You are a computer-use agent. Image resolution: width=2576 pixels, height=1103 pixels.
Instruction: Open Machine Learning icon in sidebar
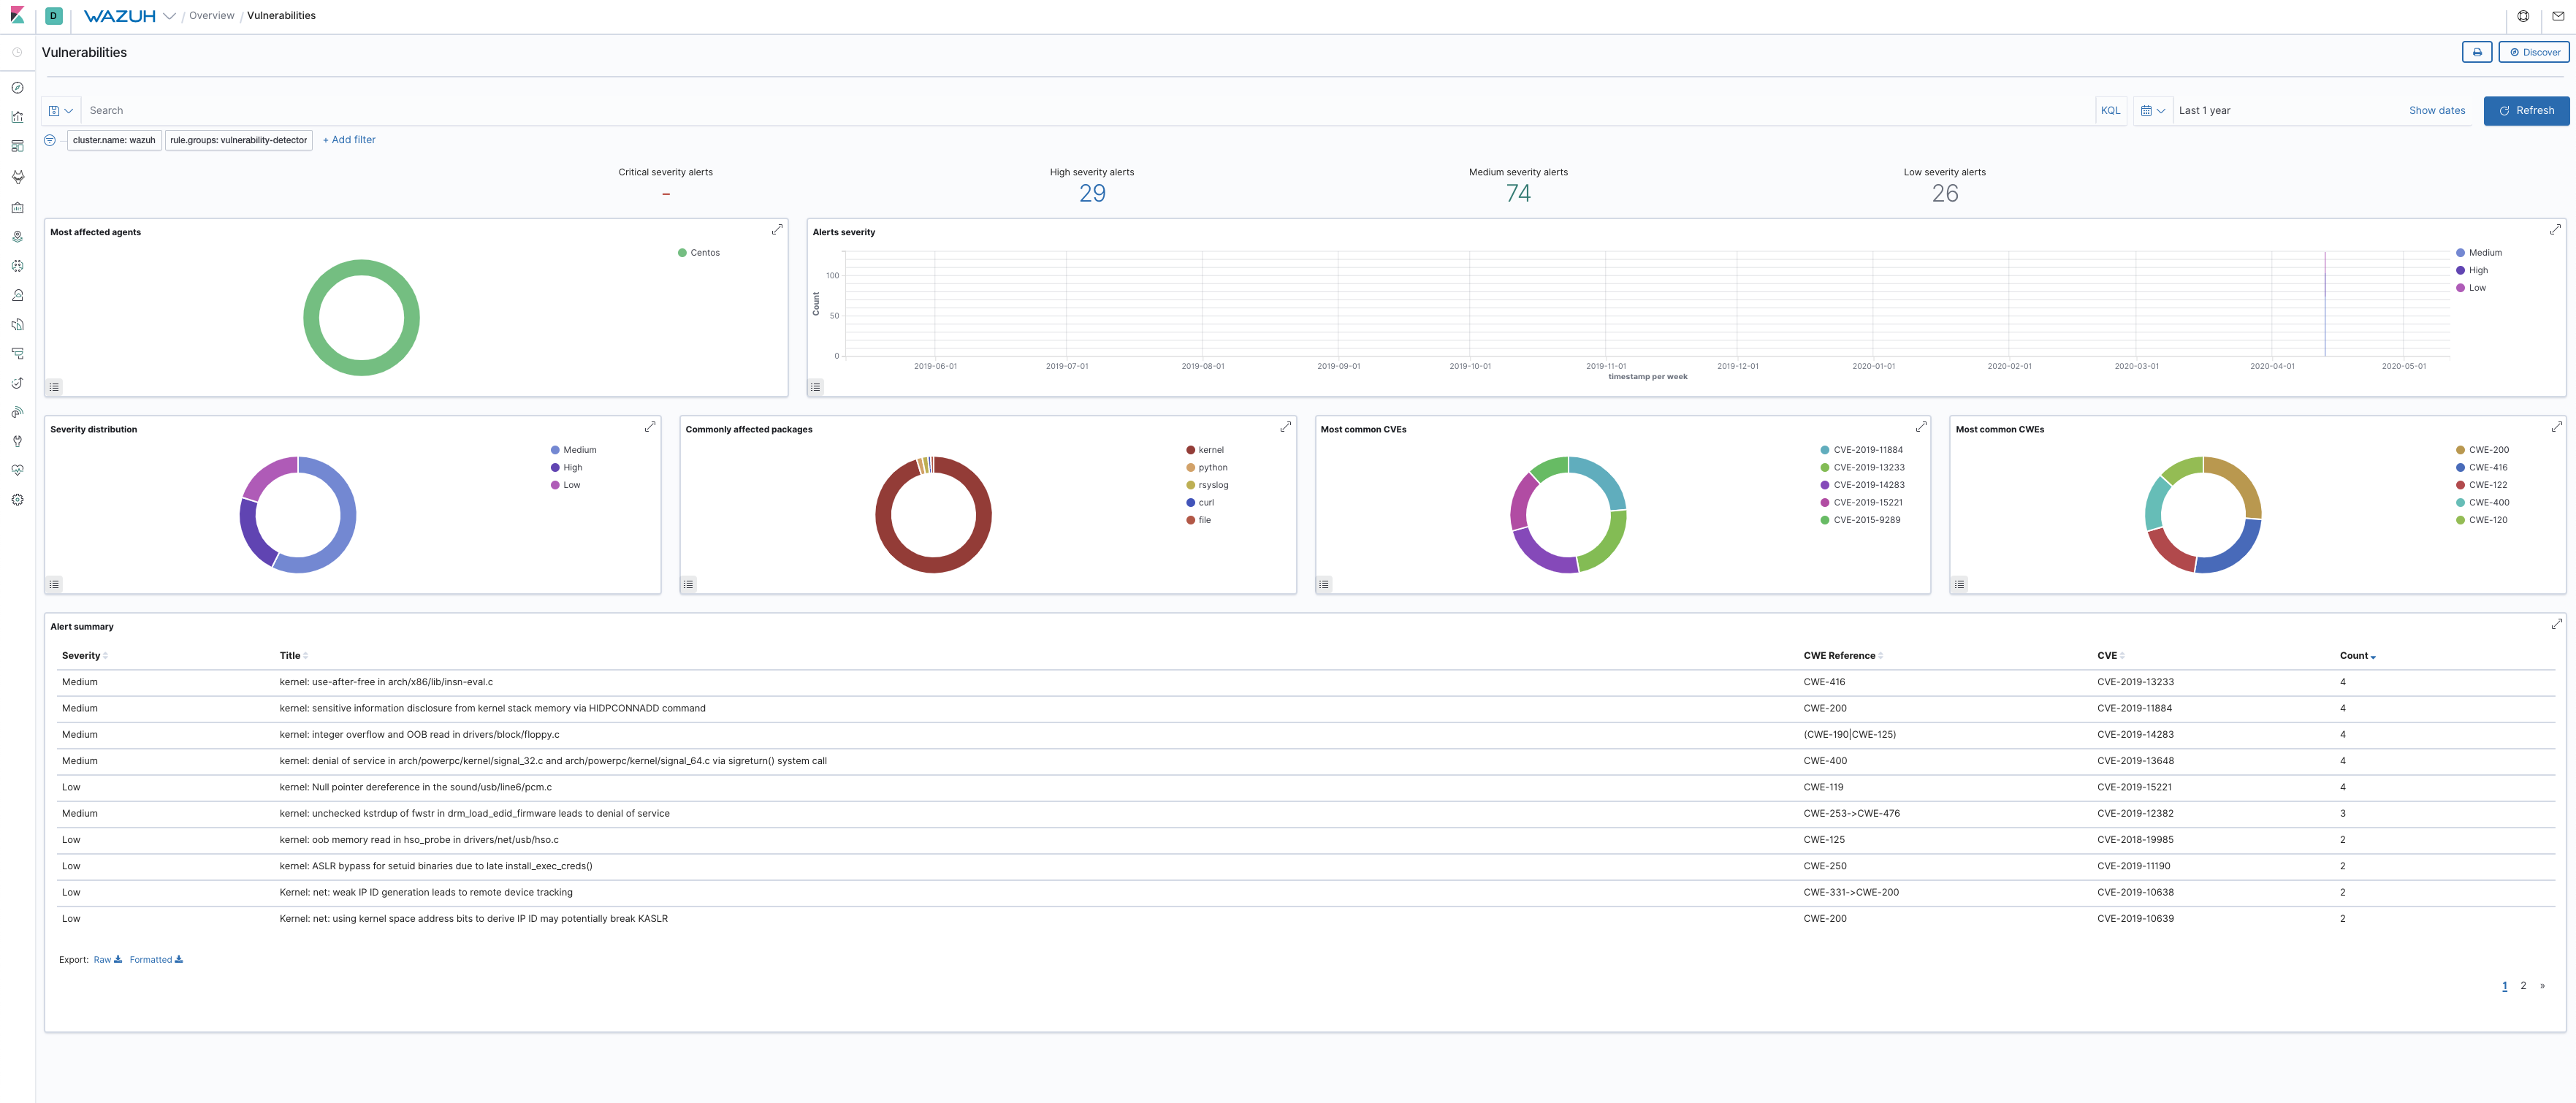click(x=17, y=266)
